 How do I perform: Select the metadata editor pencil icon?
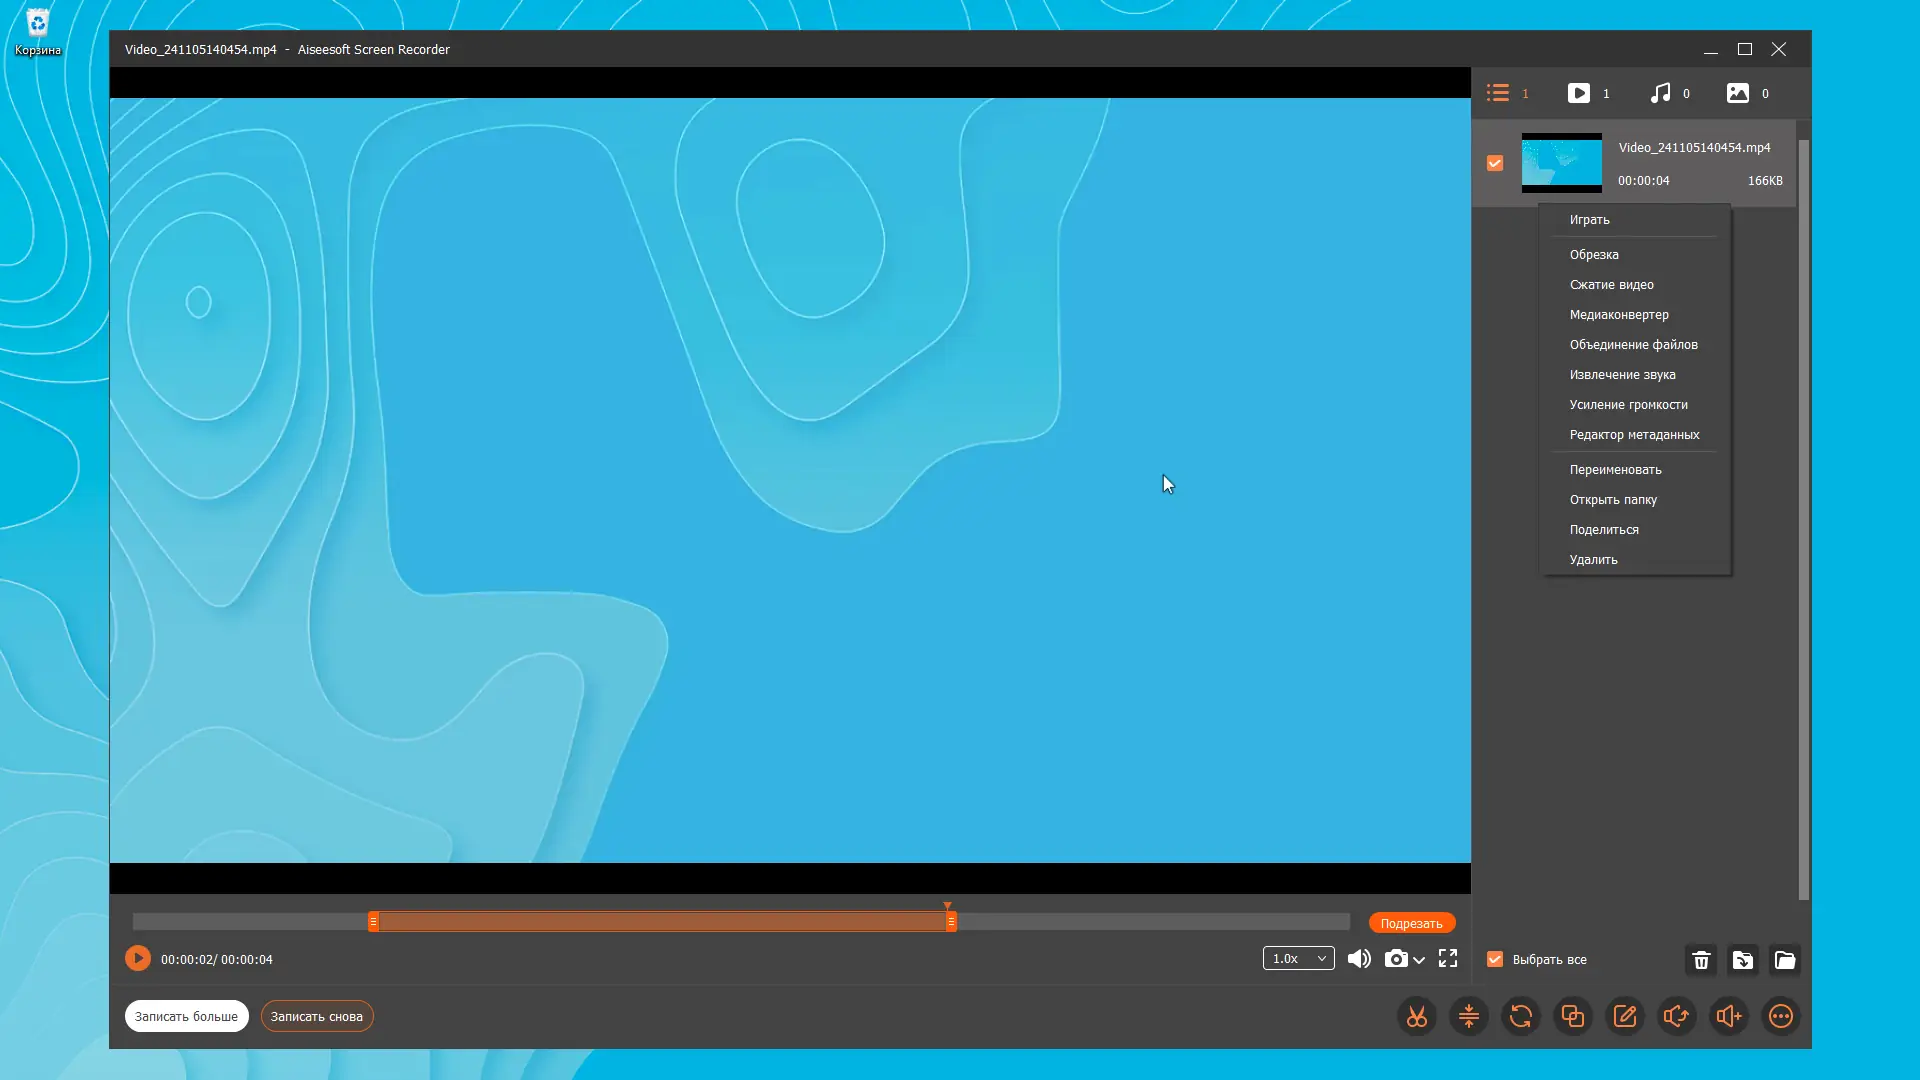pyautogui.click(x=1625, y=1016)
